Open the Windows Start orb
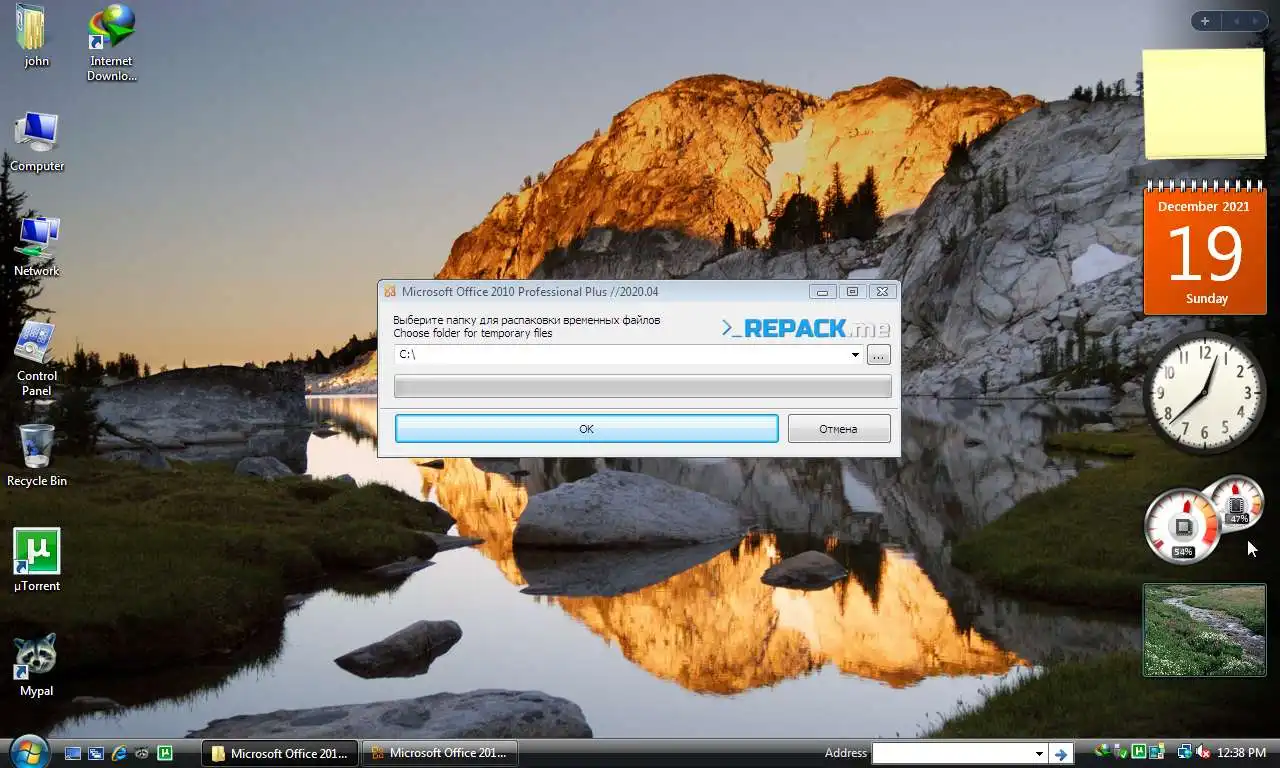This screenshot has width=1280, height=768. 30,752
